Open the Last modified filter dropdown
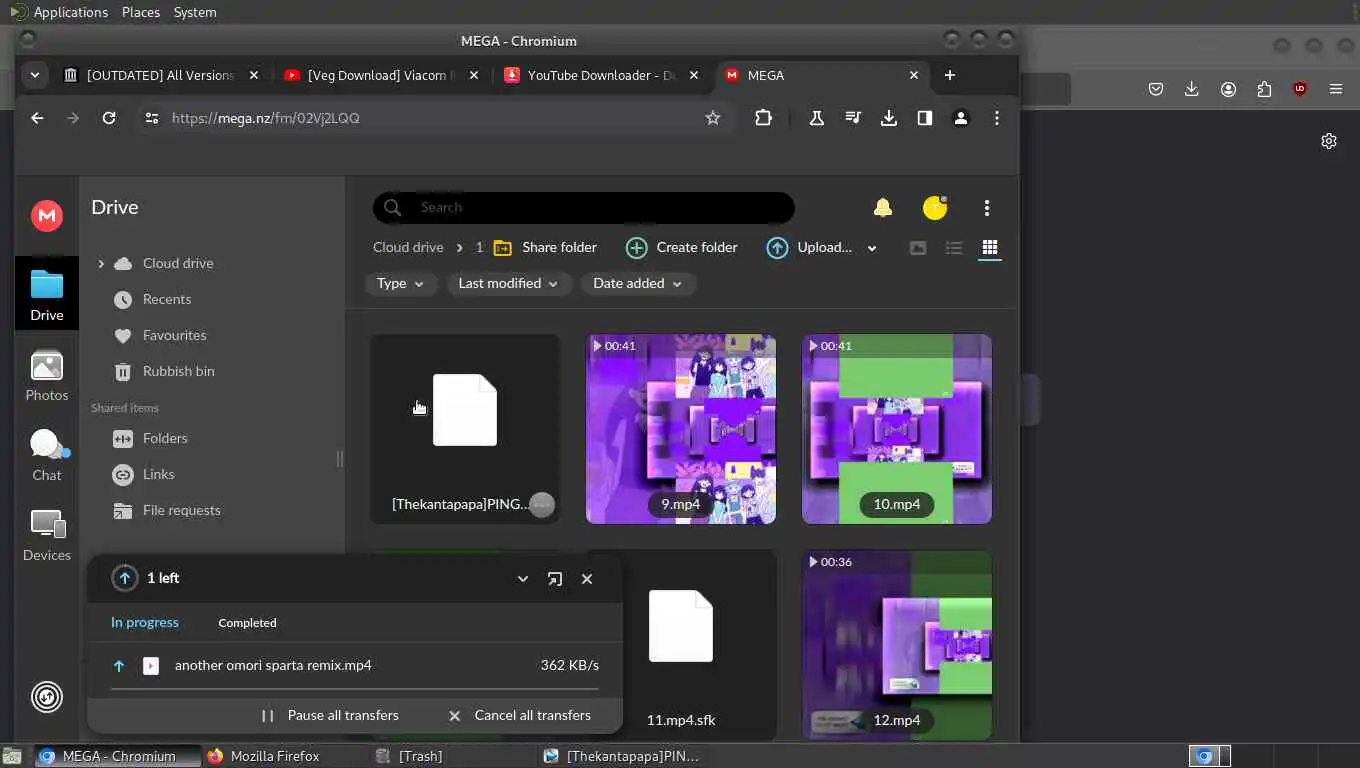This screenshot has height=768, width=1360. point(508,284)
